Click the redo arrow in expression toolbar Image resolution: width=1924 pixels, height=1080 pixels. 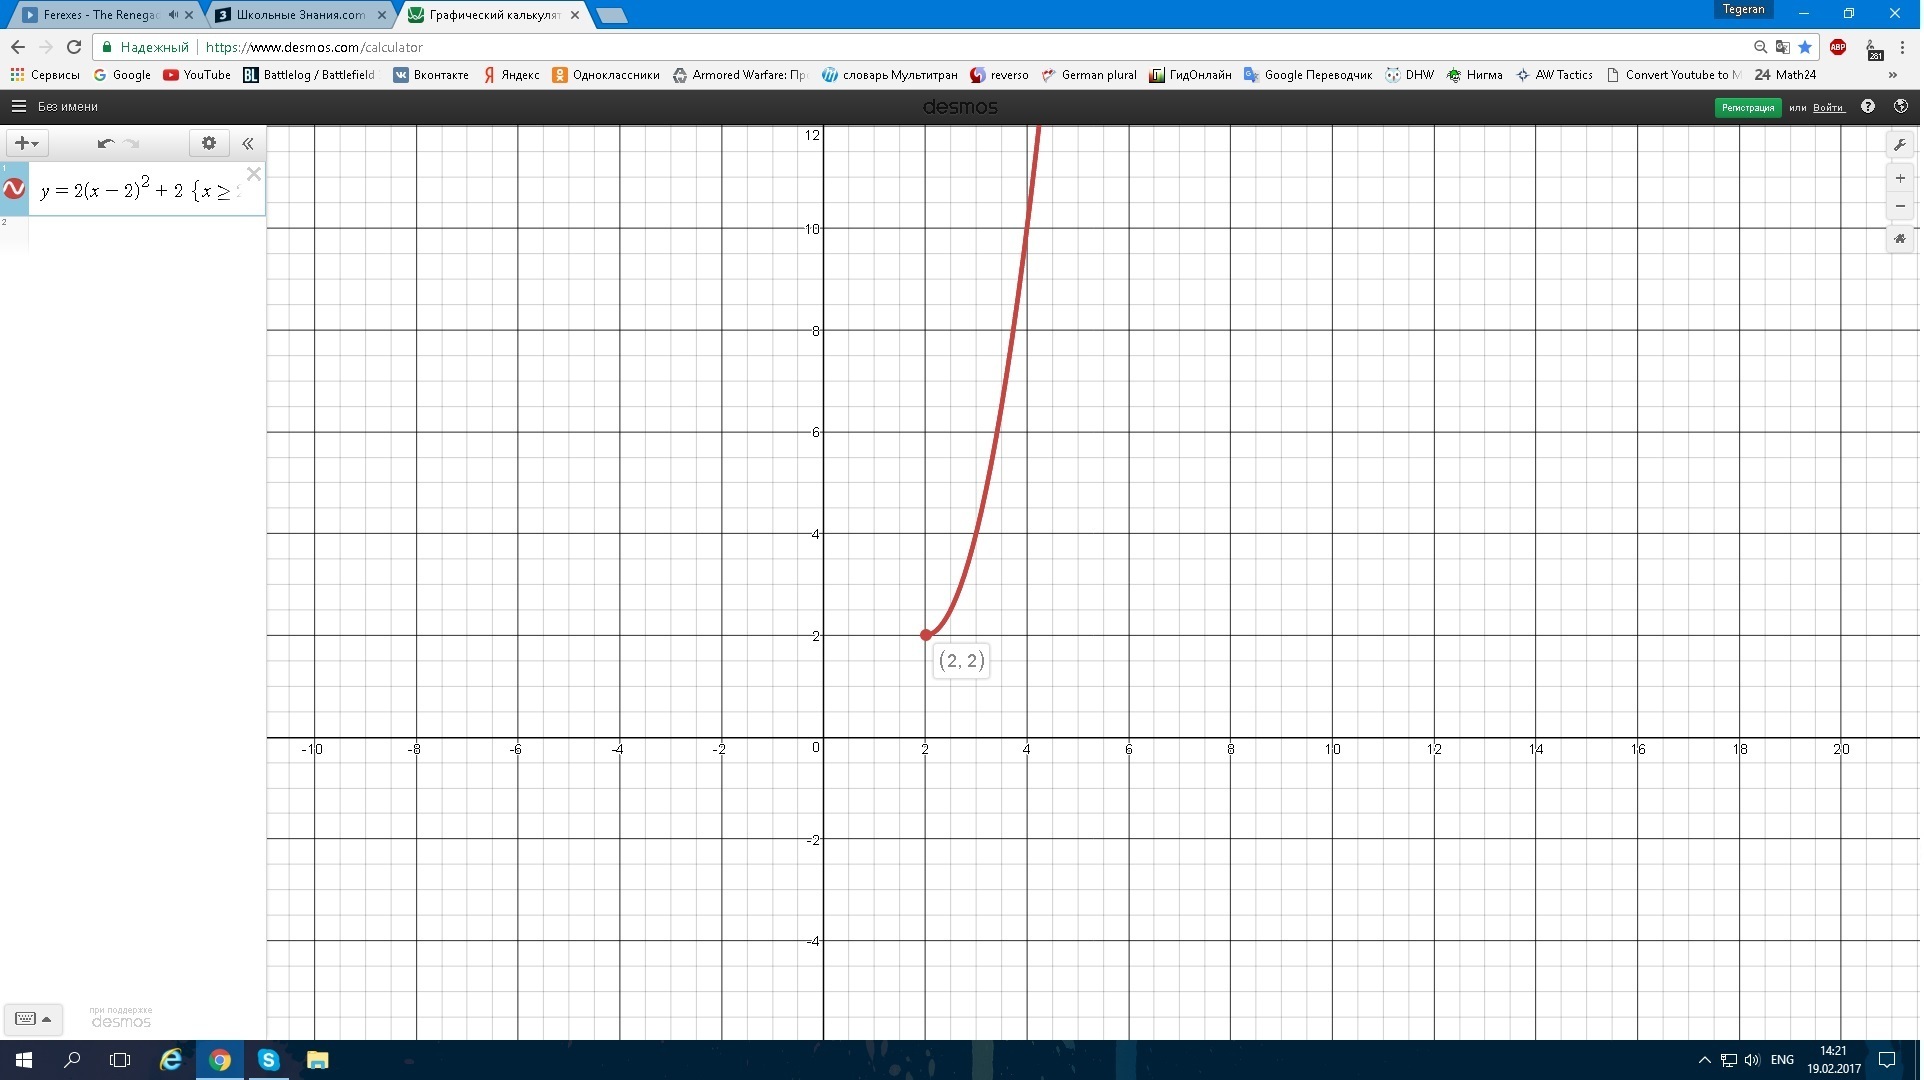tap(132, 143)
